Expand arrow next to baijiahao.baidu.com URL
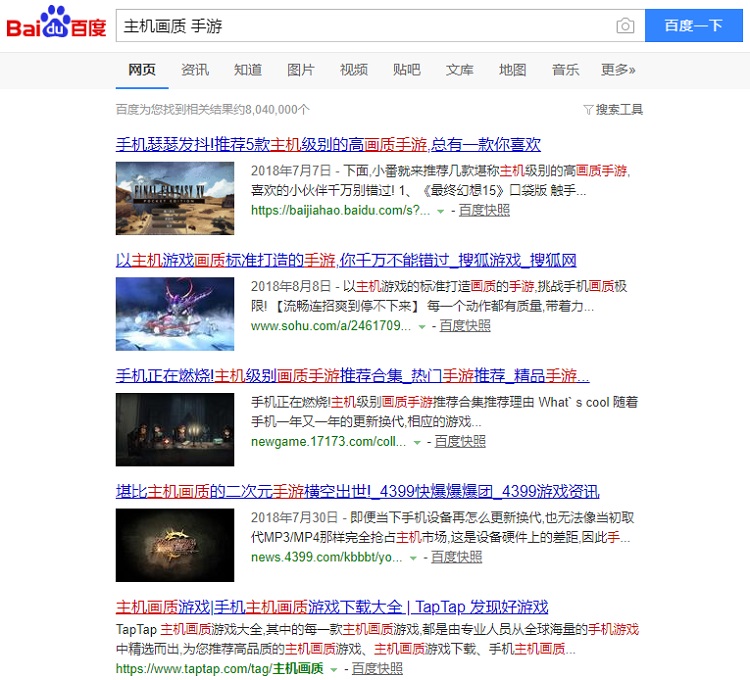The width and height of the screenshot is (750, 680). tap(441, 211)
